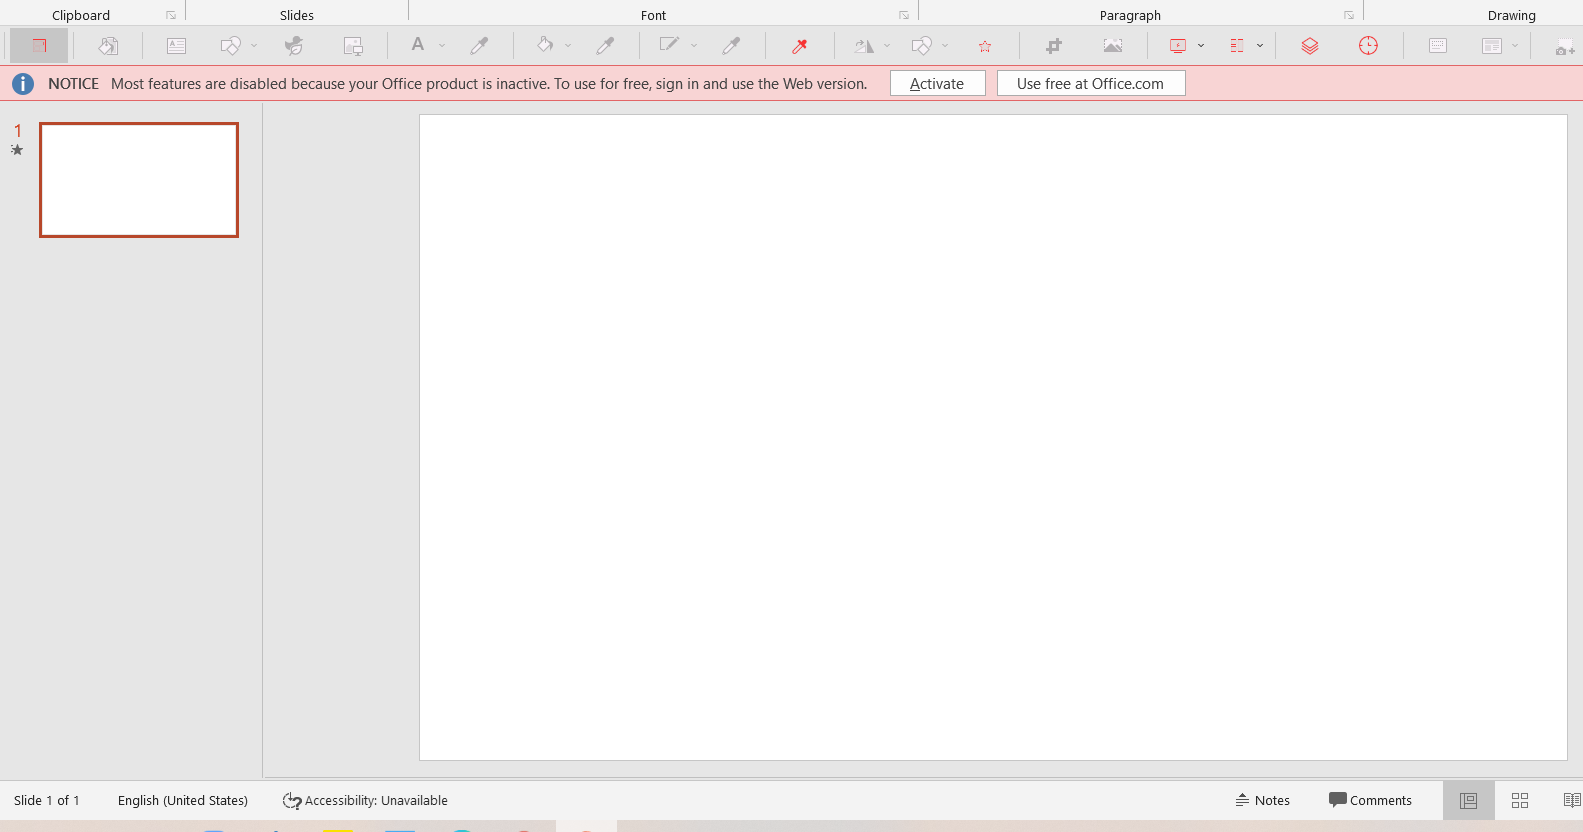The height and width of the screenshot is (832, 1583).
Task: Click the dotted text placeholder icon
Action: click(1438, 46)
